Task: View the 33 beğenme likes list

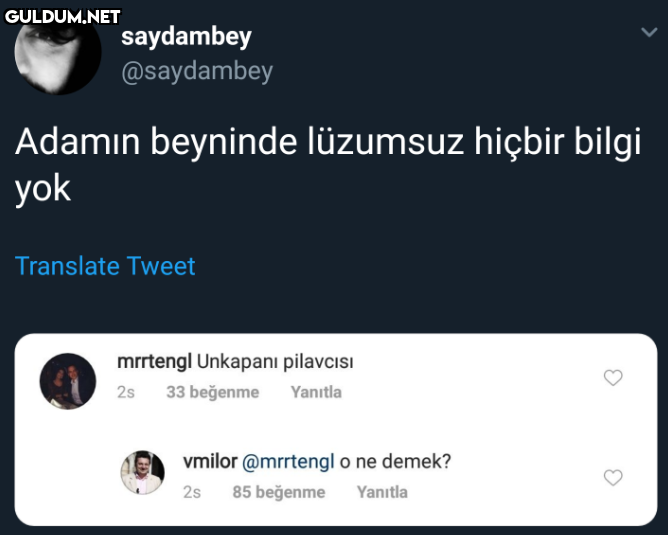Action: click(x=212, y=392)
